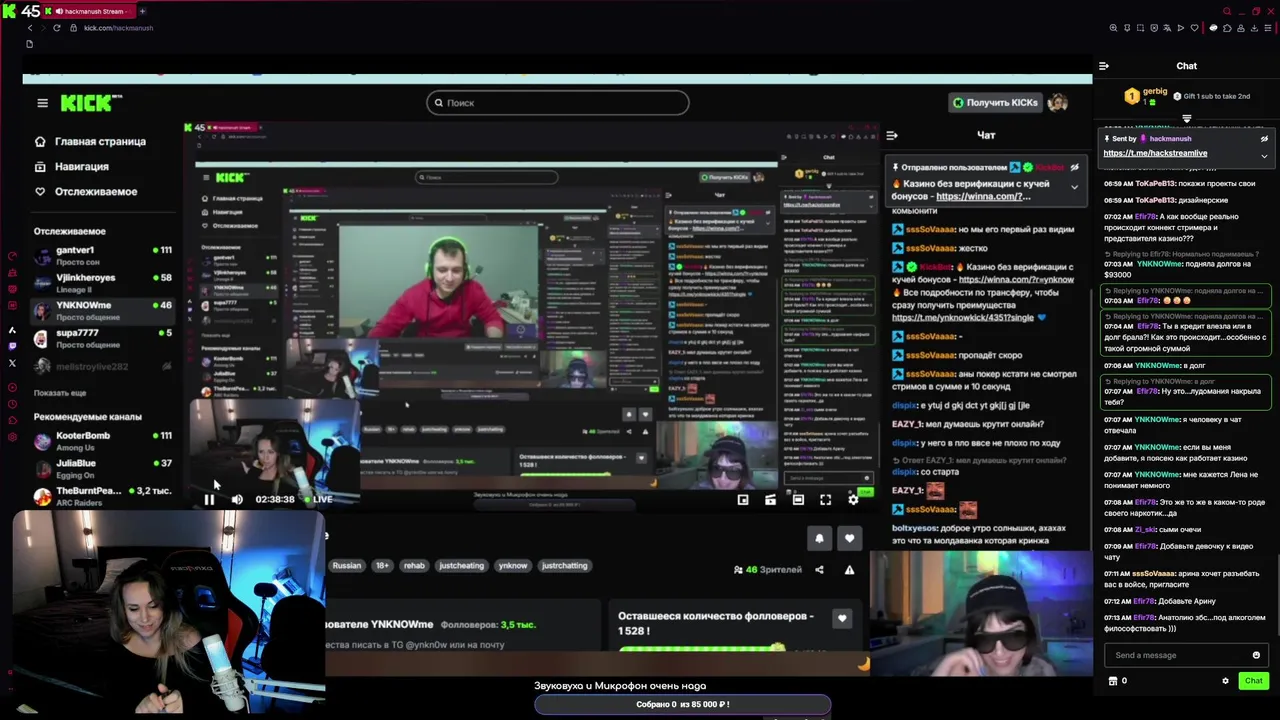Viewport: 1280px width, 720px height.
Task: Switch to theater mode in player controls
Action: (x=798, y=499)
